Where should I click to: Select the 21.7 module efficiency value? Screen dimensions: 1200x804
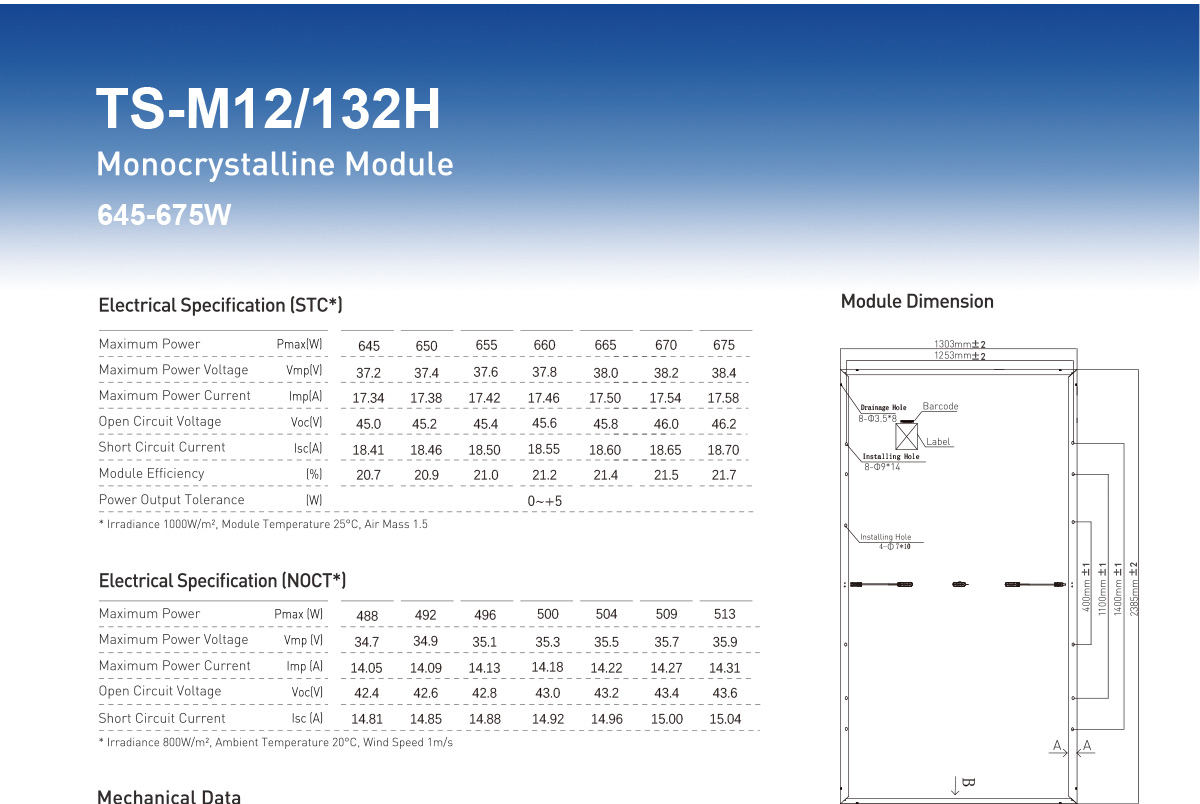723,475
